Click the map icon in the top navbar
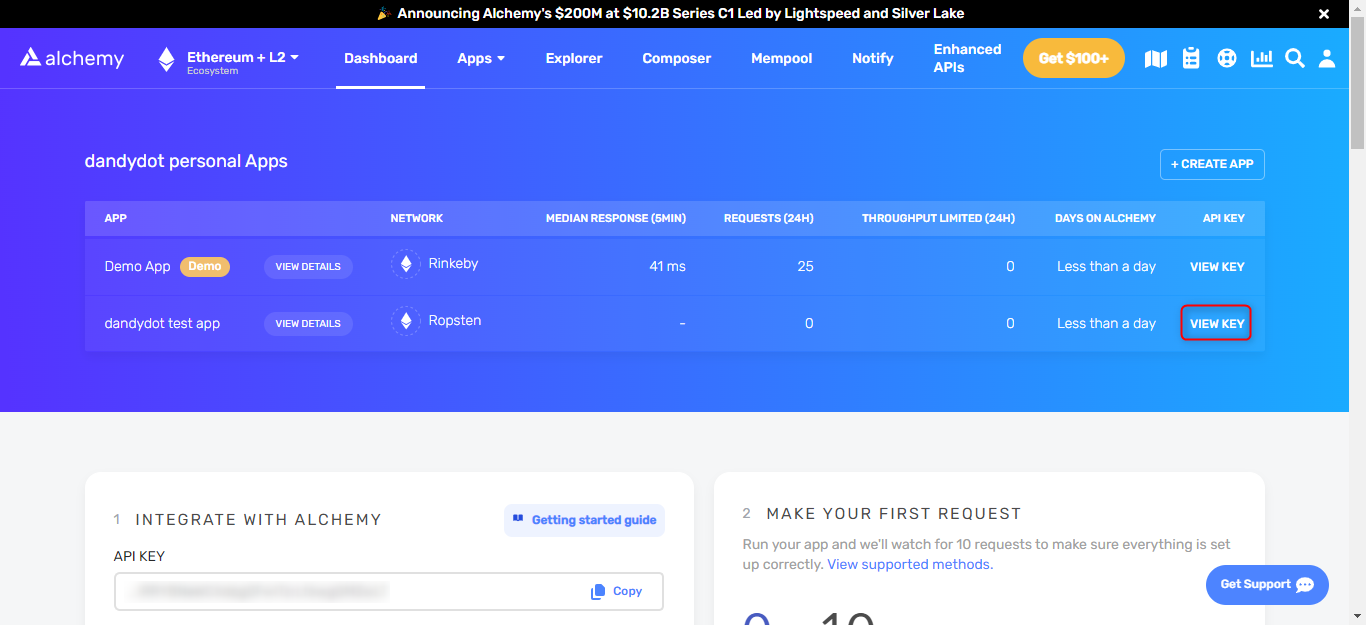This screenshot has width=1366, height=625. tap(1156, 59)
